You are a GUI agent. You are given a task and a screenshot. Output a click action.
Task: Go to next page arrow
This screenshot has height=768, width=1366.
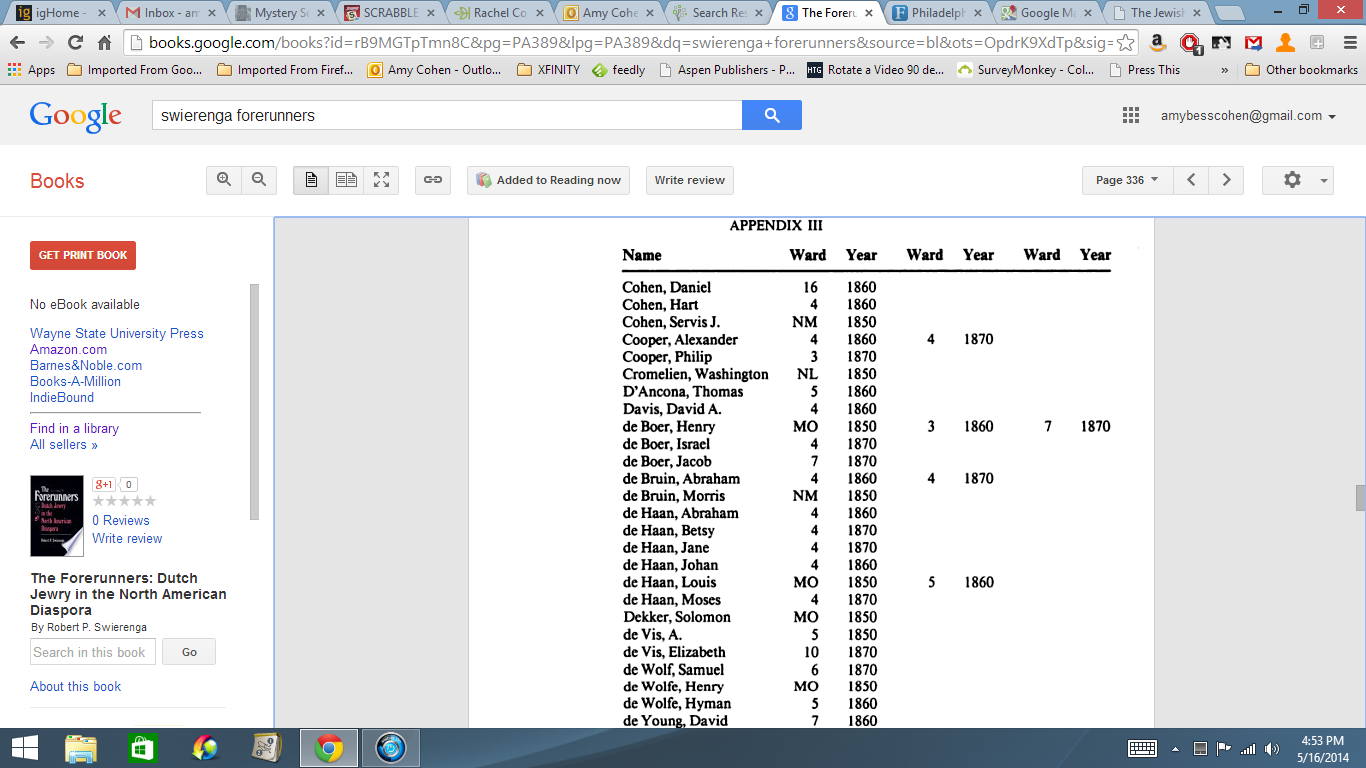1226,180
